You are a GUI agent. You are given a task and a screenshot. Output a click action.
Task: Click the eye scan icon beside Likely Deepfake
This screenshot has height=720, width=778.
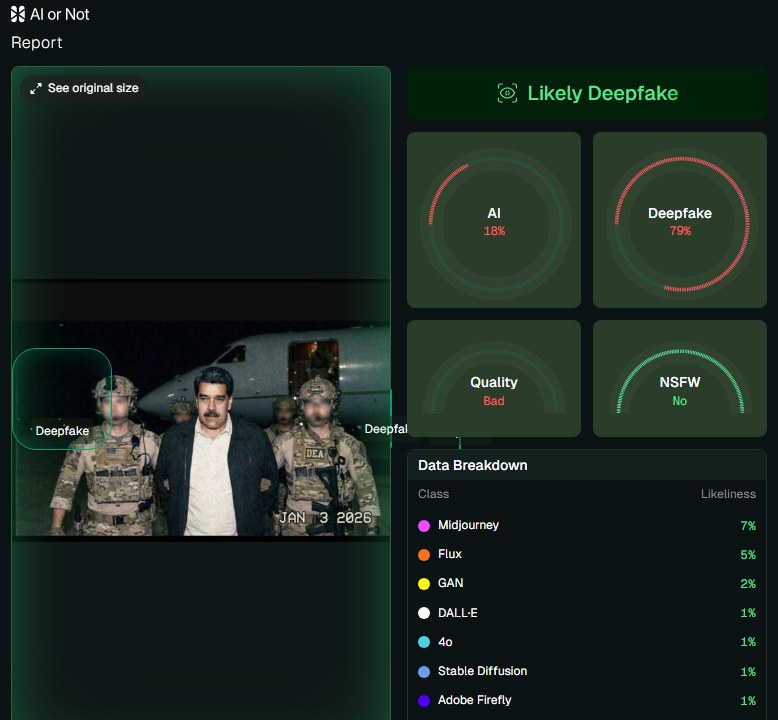[x=507, y=93]
